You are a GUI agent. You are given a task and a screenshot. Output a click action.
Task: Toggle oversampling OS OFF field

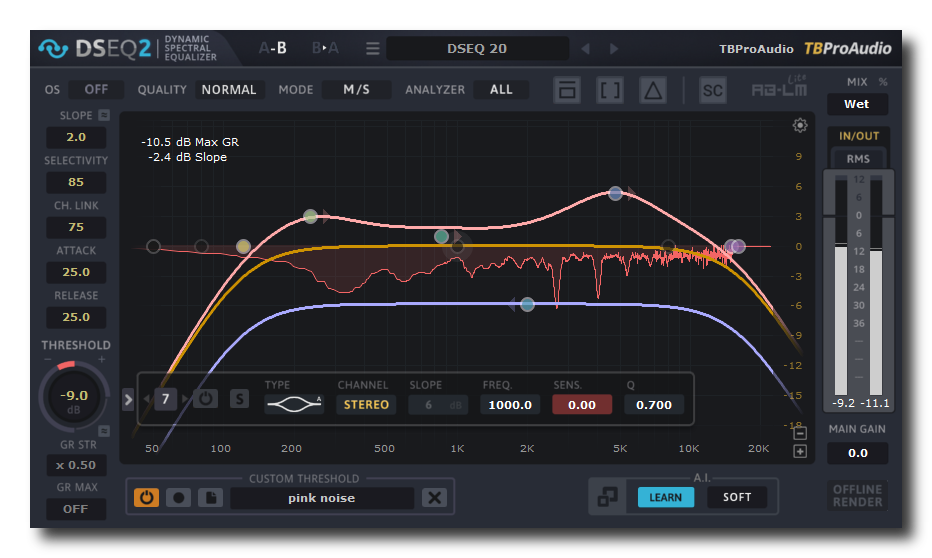pyautogui.click(x=96, y=90)
